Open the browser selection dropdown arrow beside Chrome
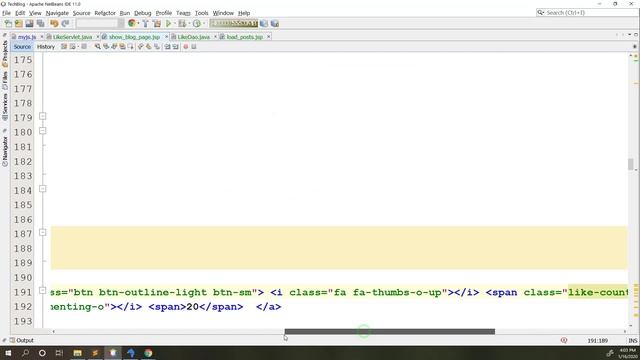This screenshot has height=360, width=640. [x=138, y=24]
